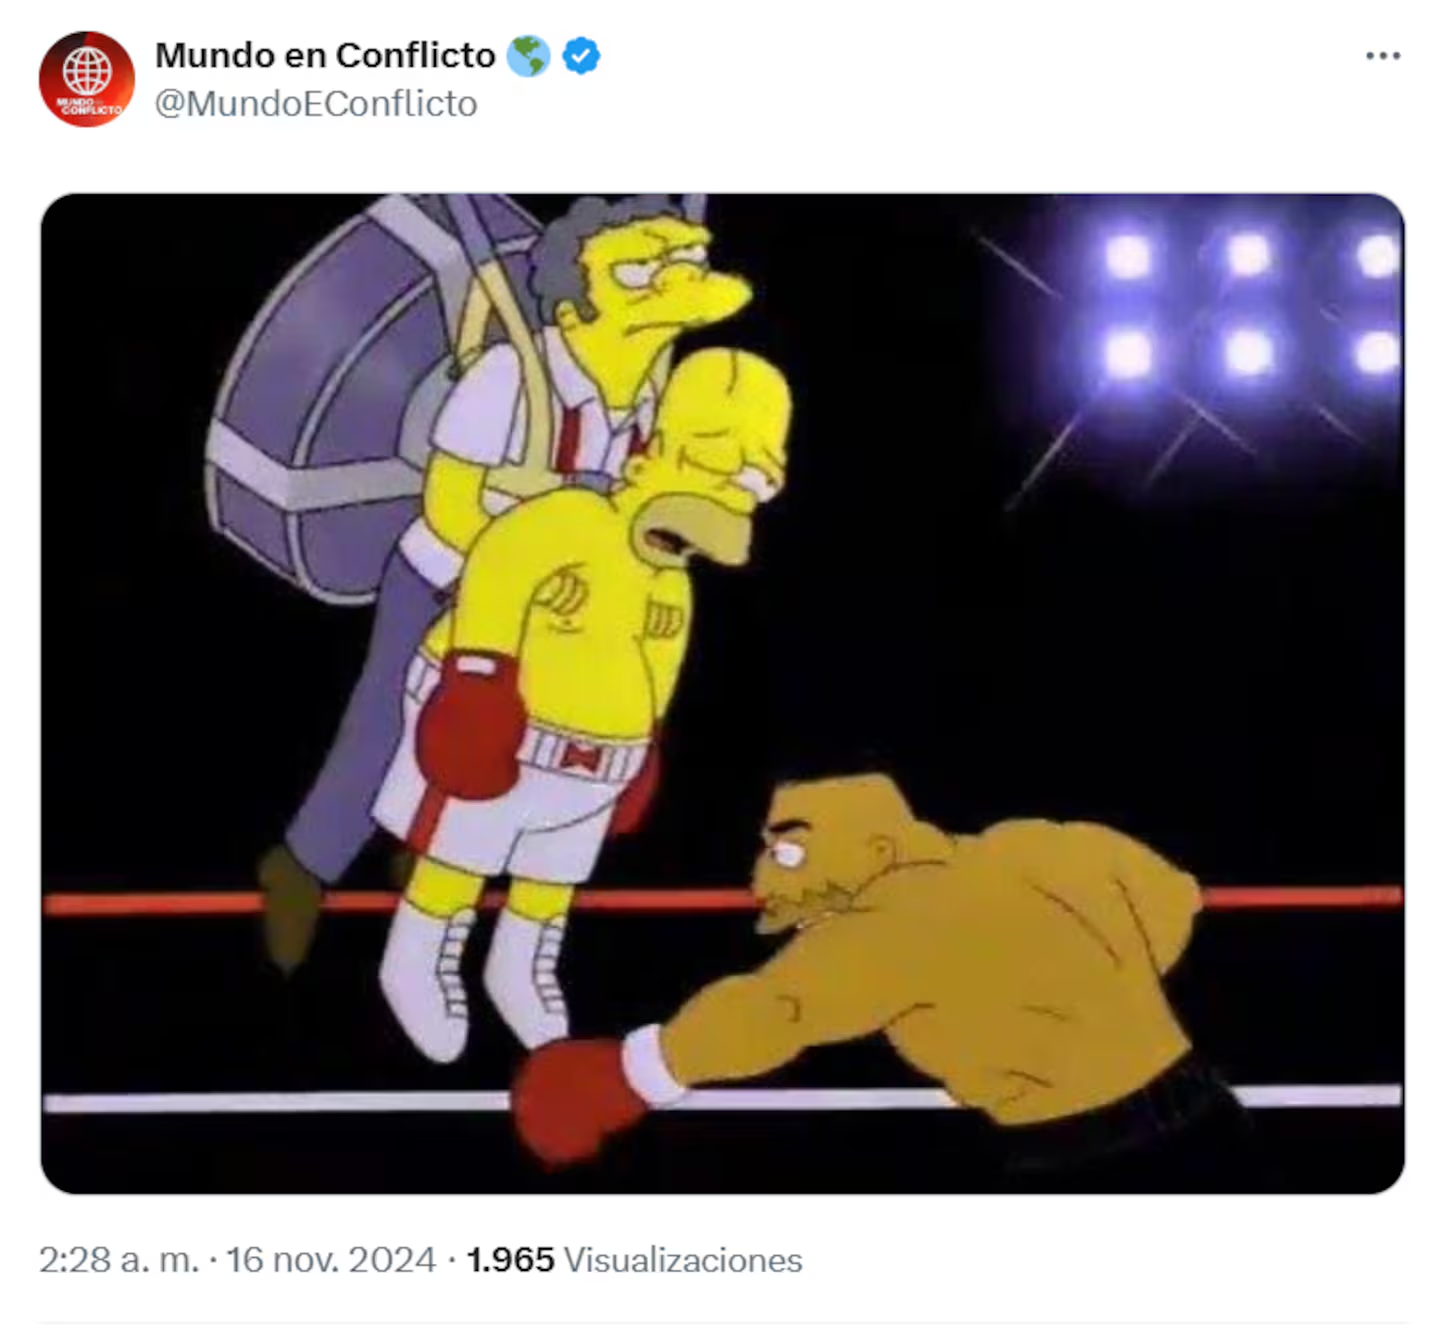Open the 1.965 Visualizaciones view count
This screenshot has width=1440, height=1328.
[x=634, y=1259]
